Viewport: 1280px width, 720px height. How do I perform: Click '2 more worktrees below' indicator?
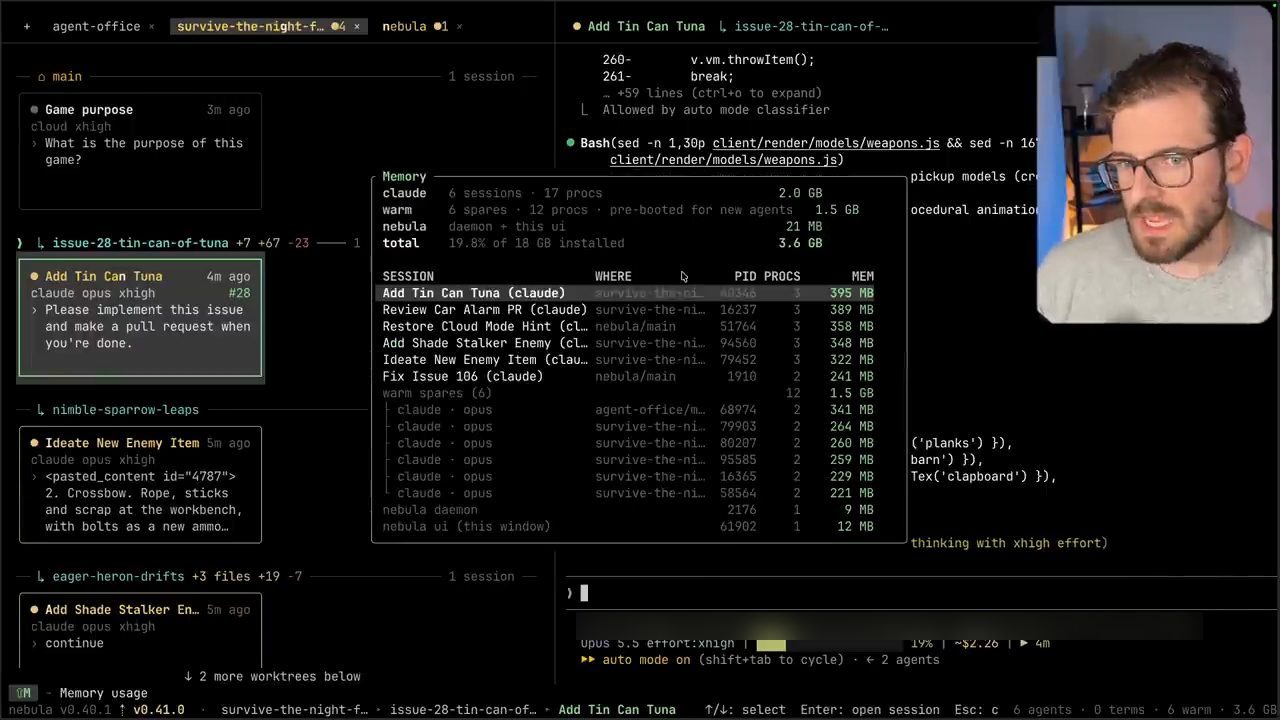(x=272, y=676)
